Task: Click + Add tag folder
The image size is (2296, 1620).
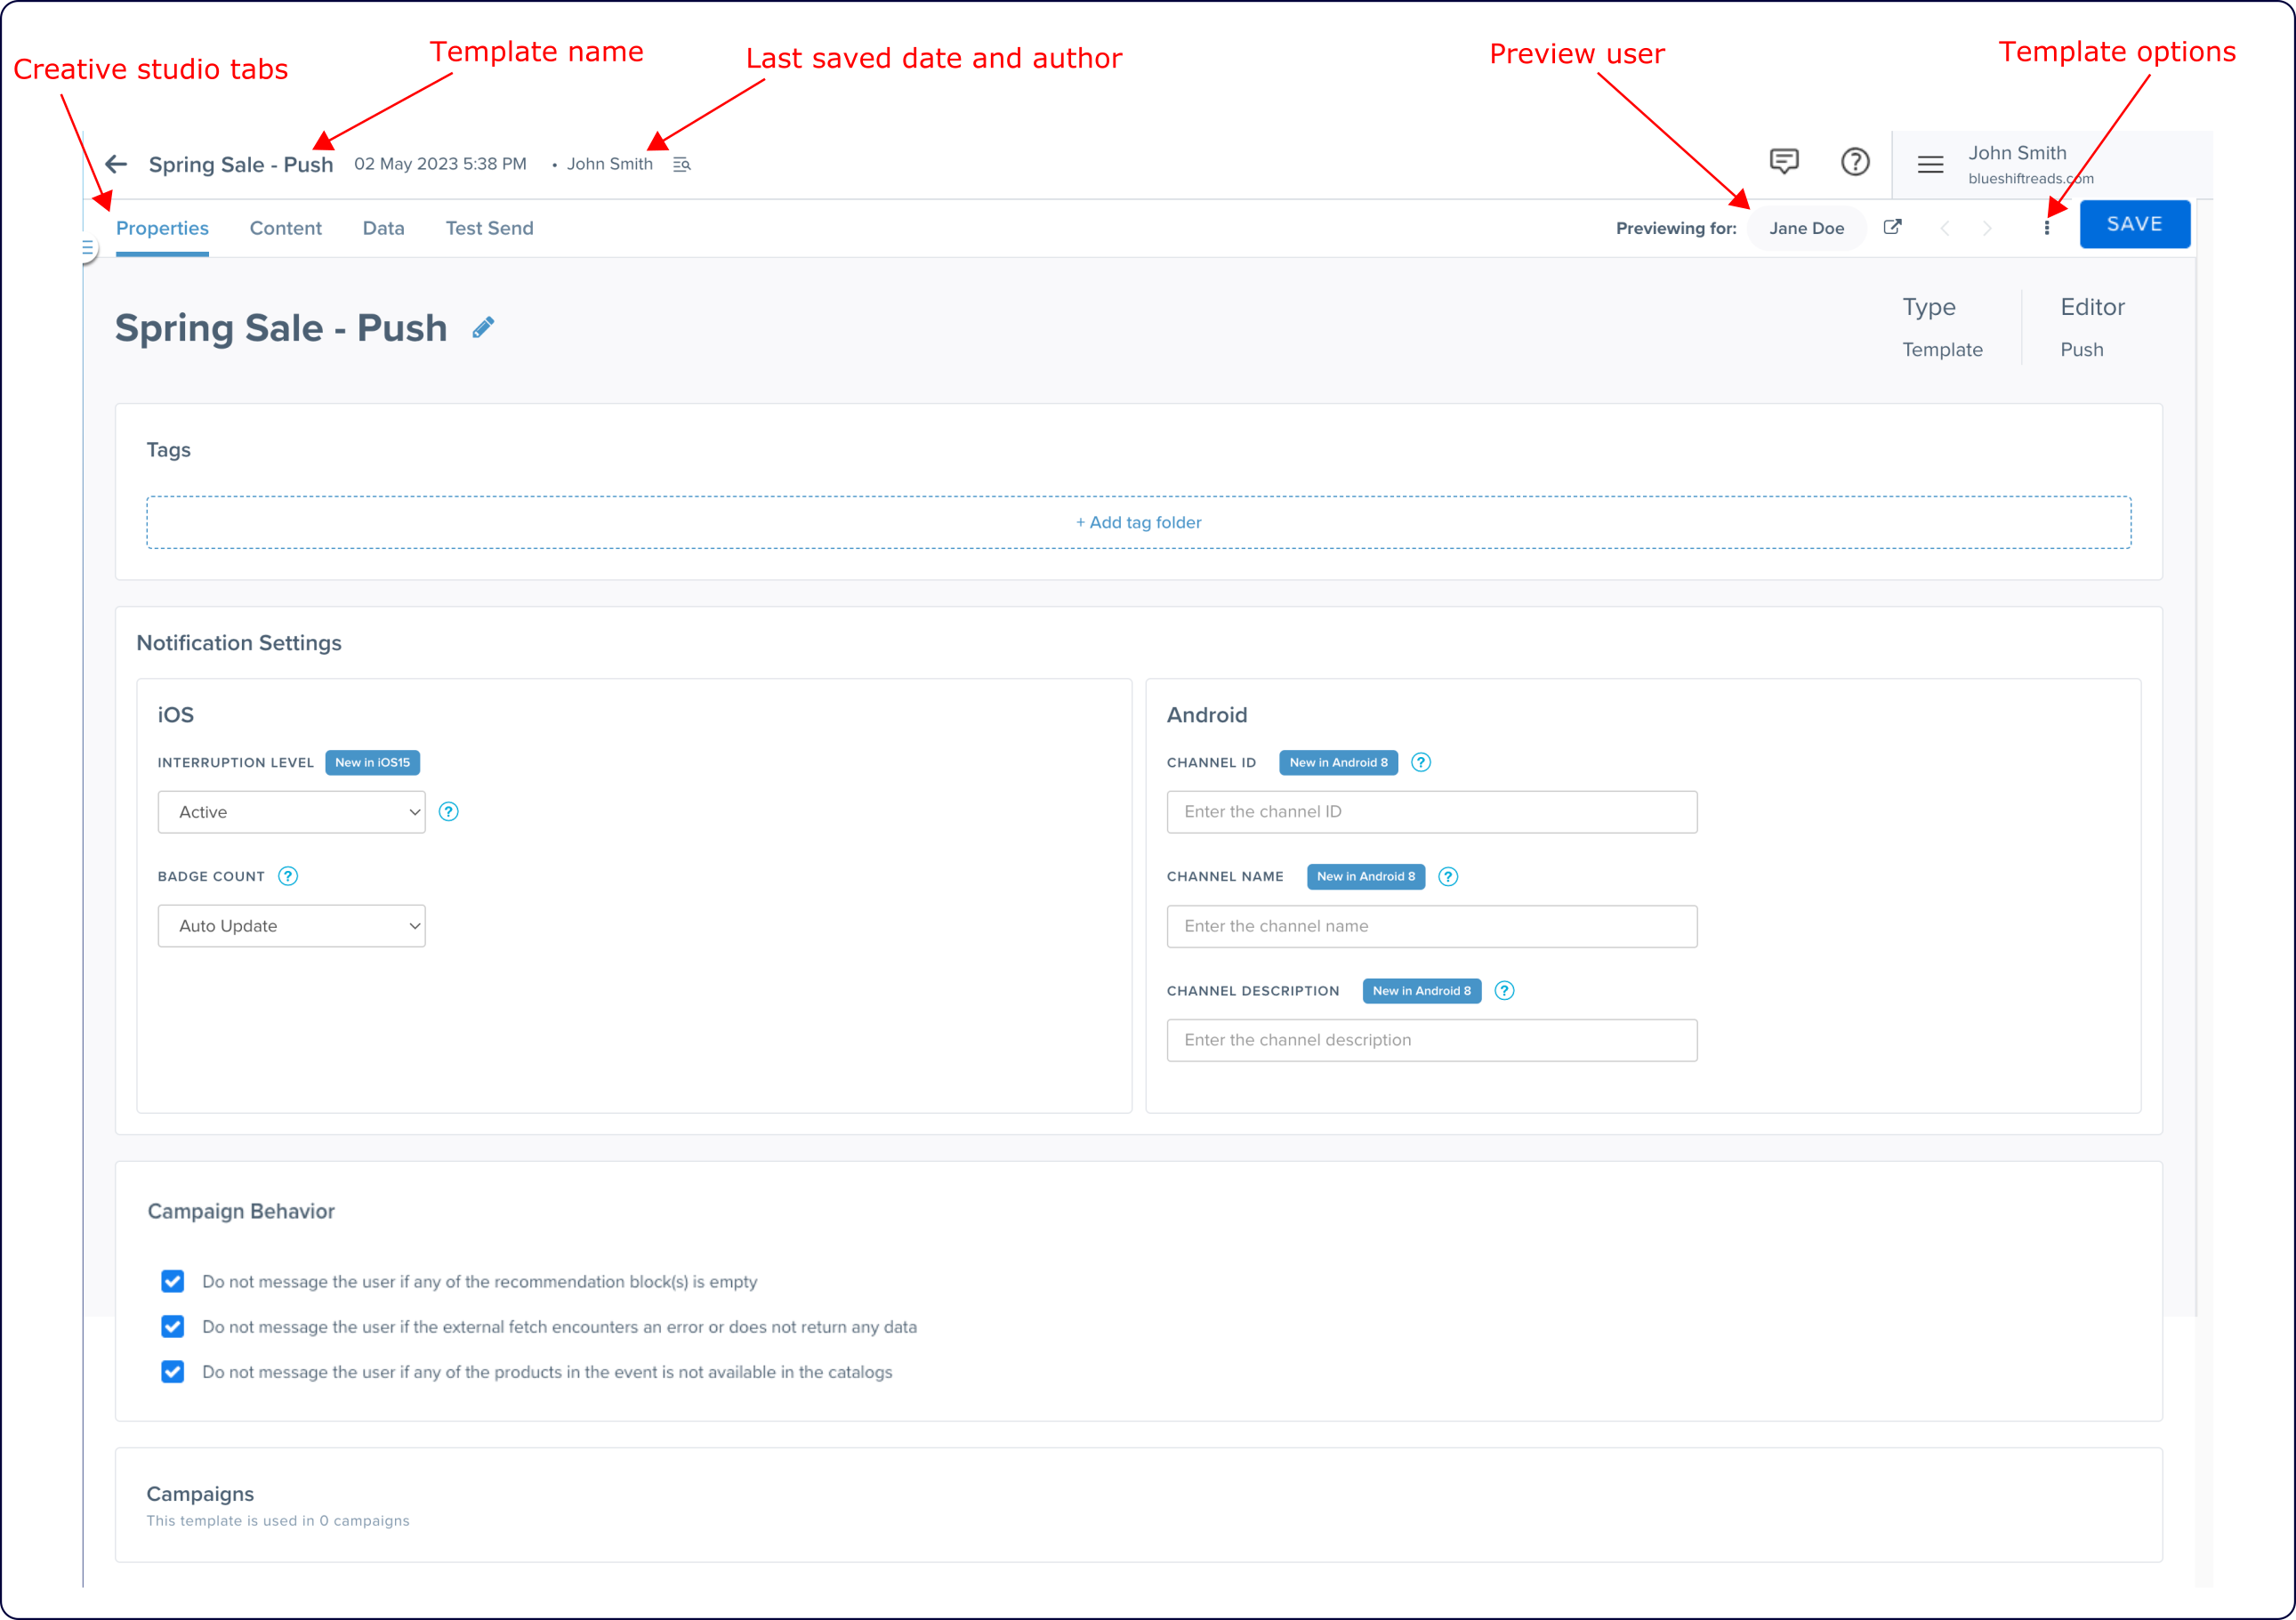Action: click(1138, 522)
